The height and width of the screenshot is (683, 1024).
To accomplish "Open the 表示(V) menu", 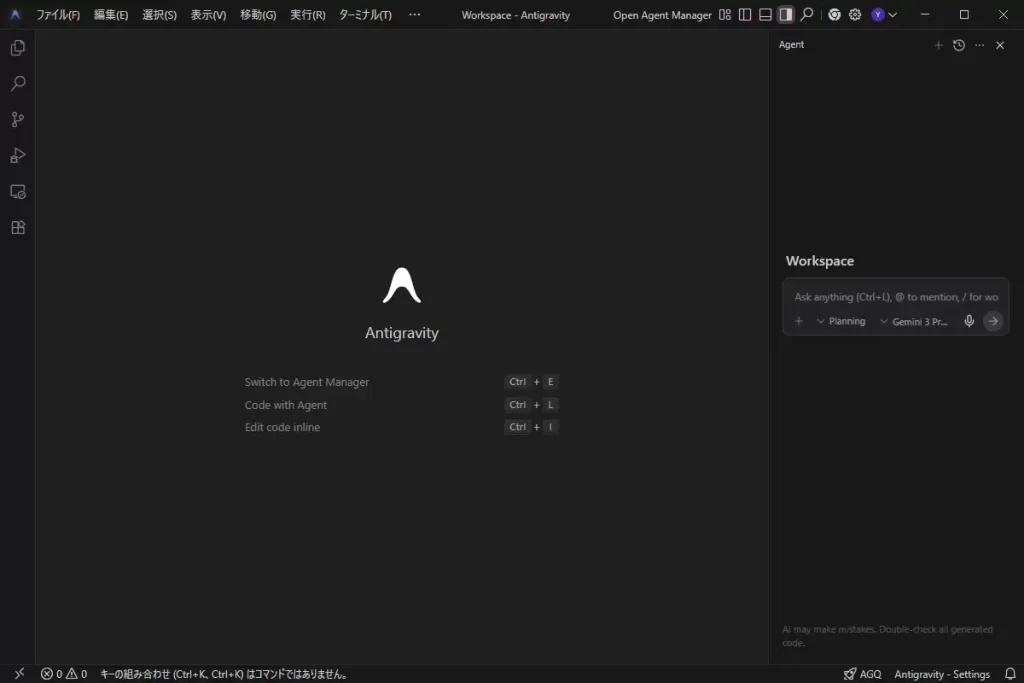I will coord(208,14).
